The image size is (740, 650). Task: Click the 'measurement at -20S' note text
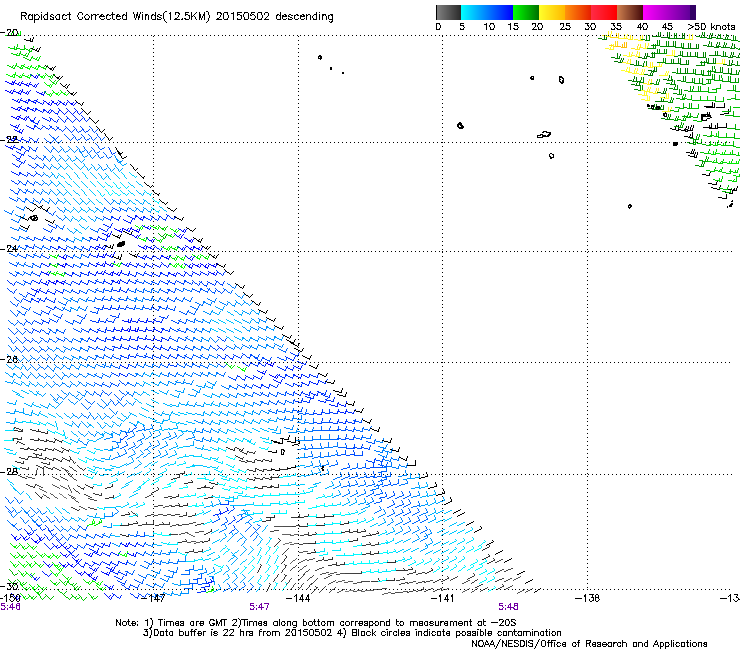pos(462,623)
